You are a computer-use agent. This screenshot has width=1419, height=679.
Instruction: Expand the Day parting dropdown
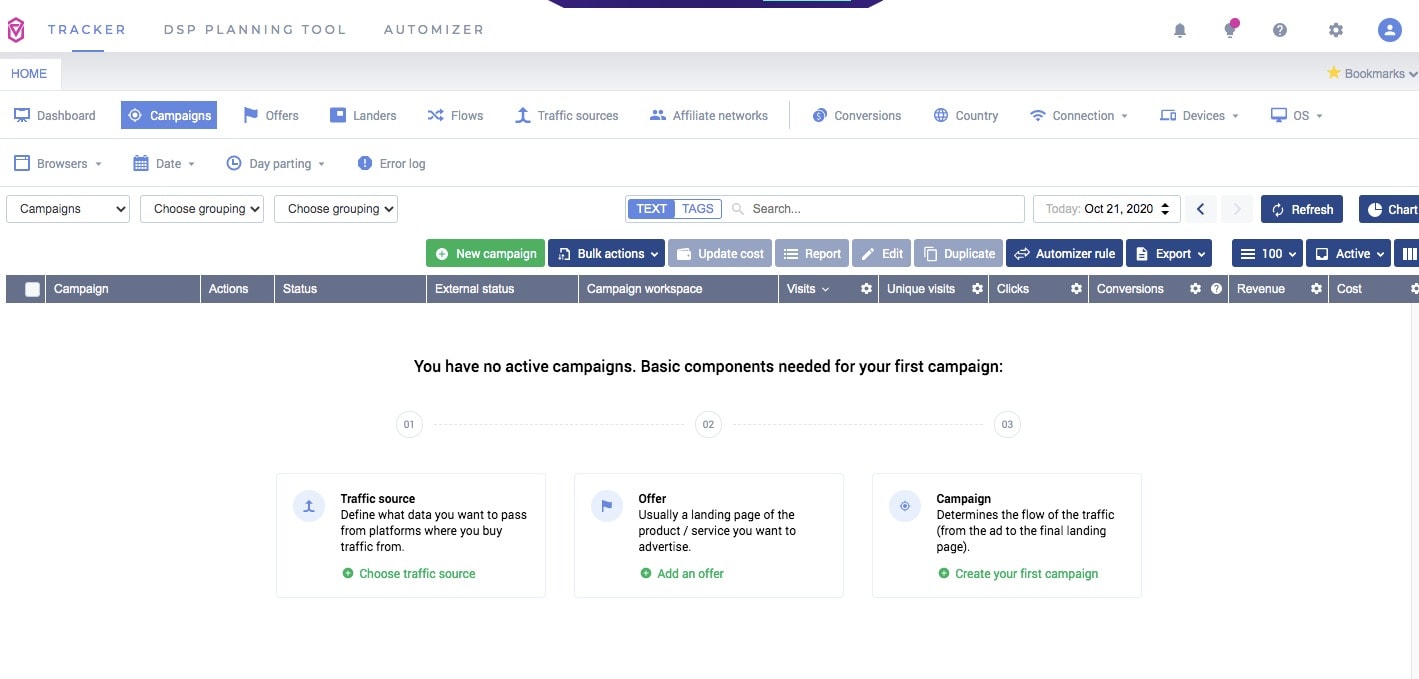tap(275, 163)
